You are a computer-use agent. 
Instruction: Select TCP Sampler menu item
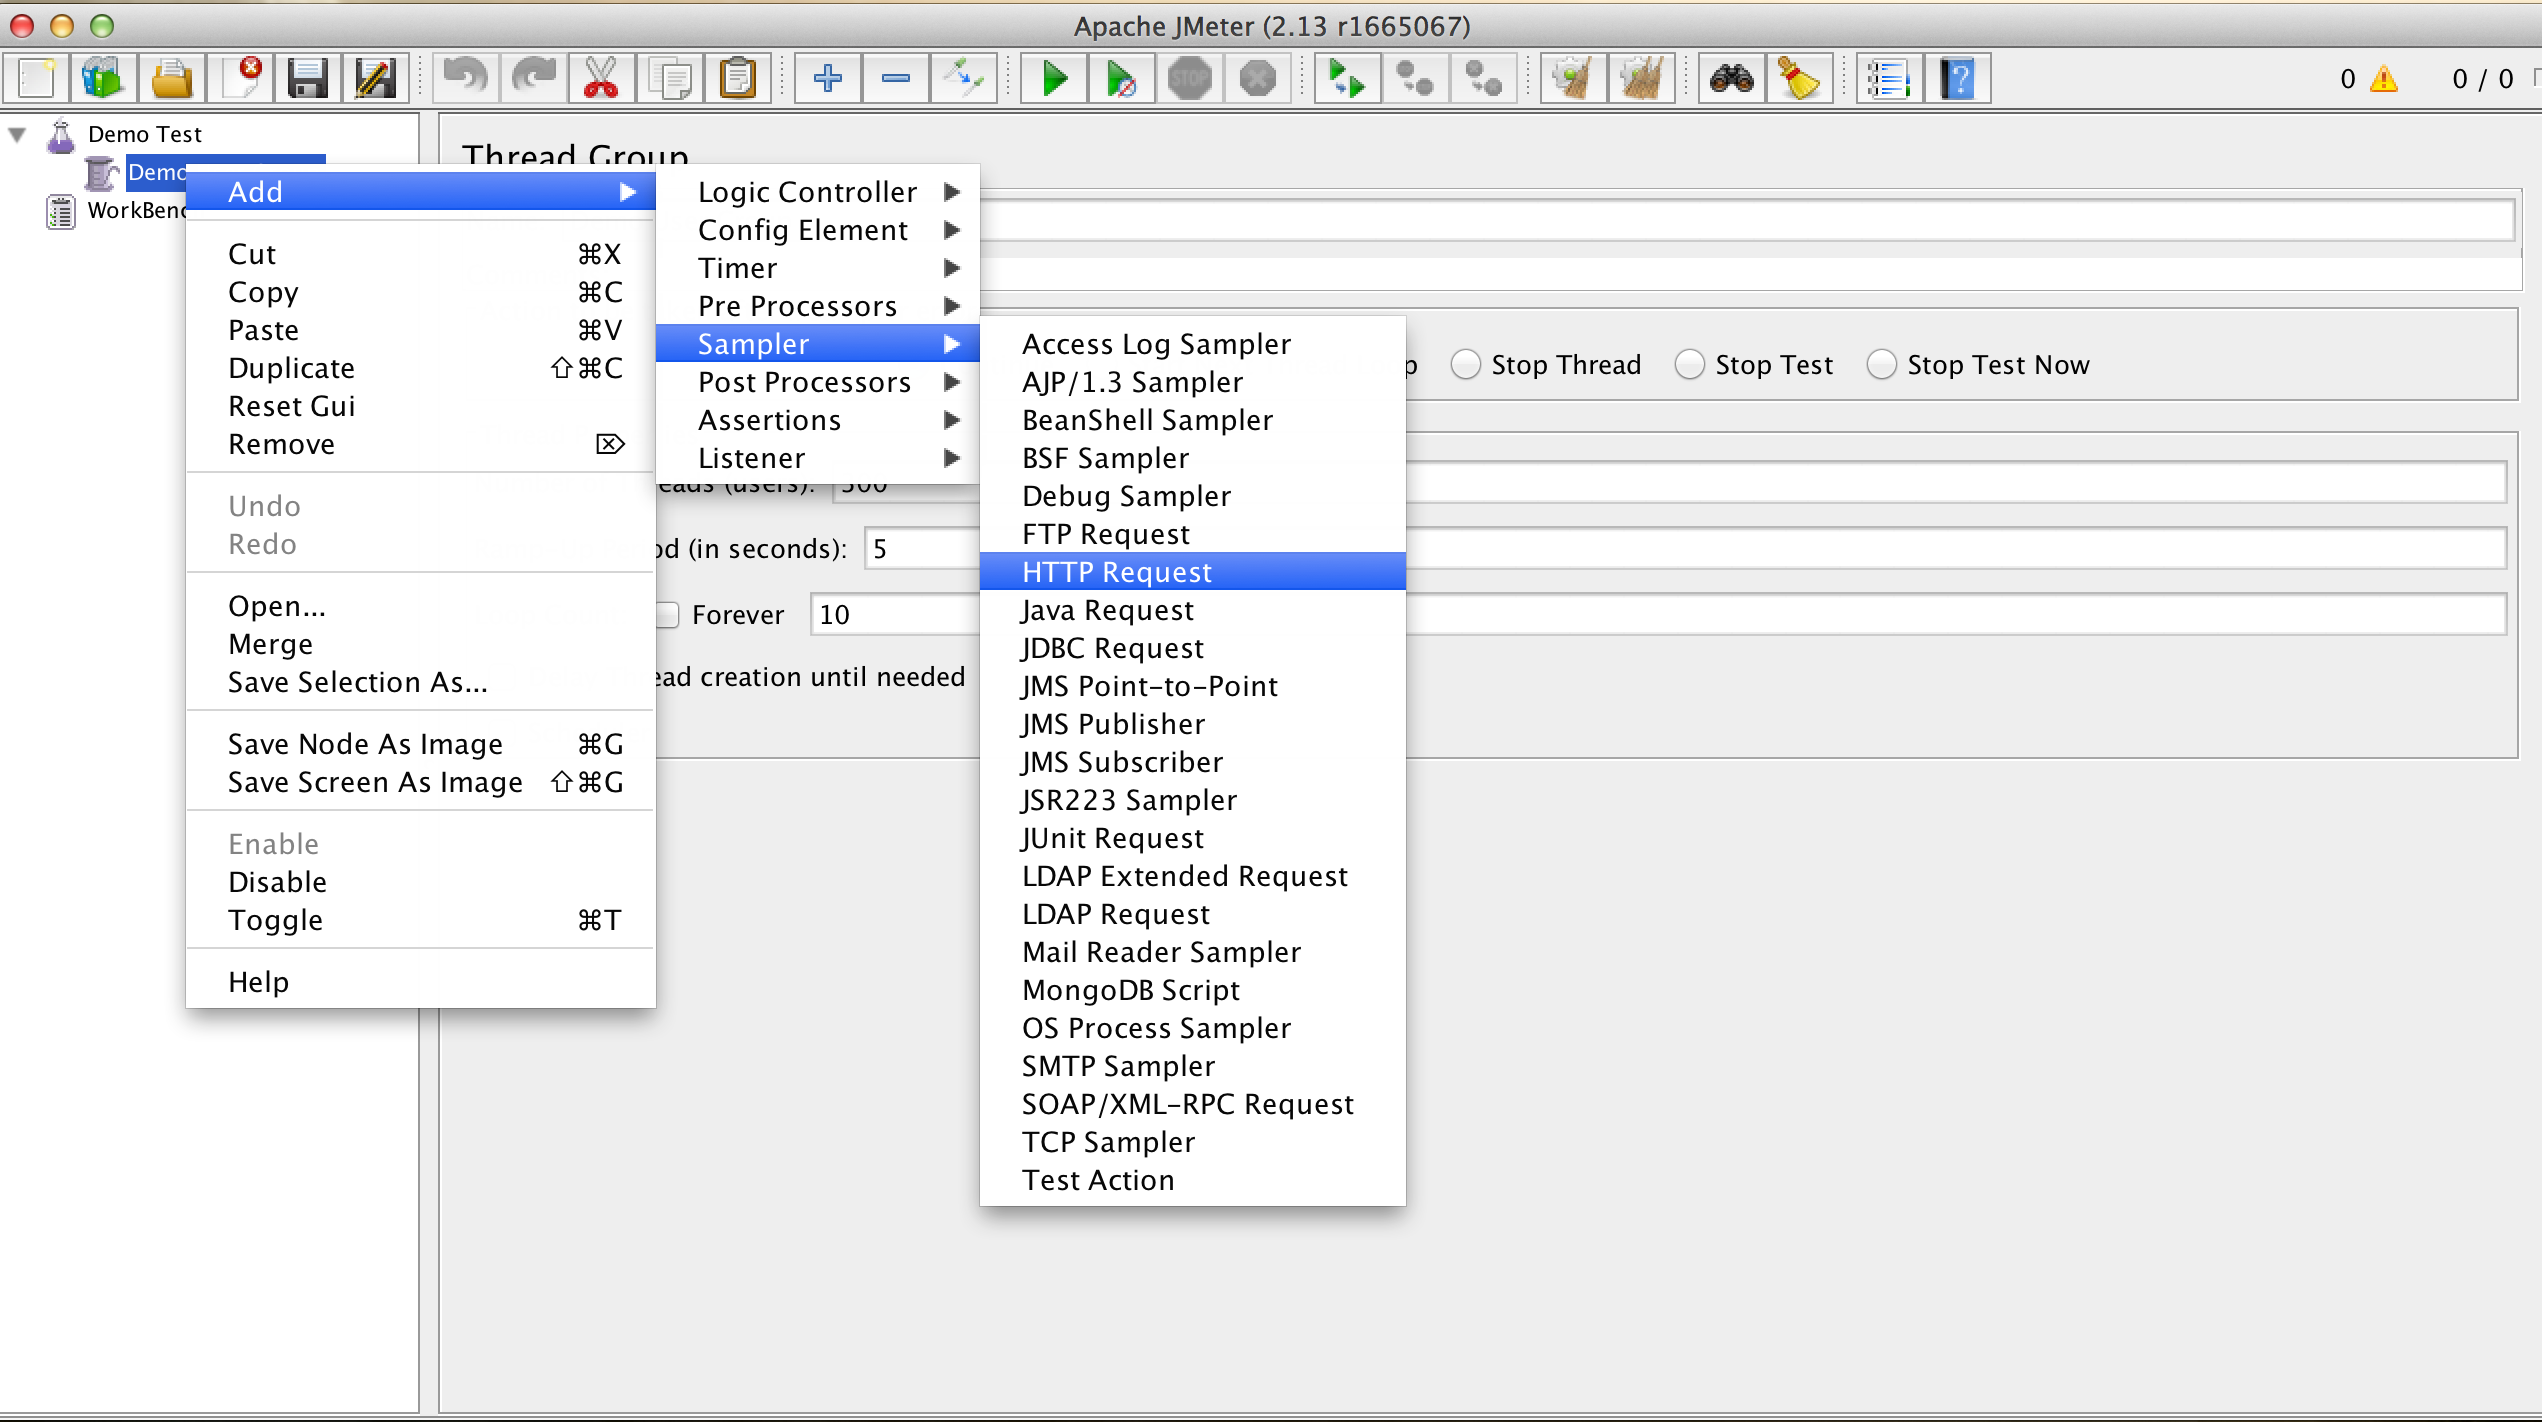(x=1193, y=1142)
